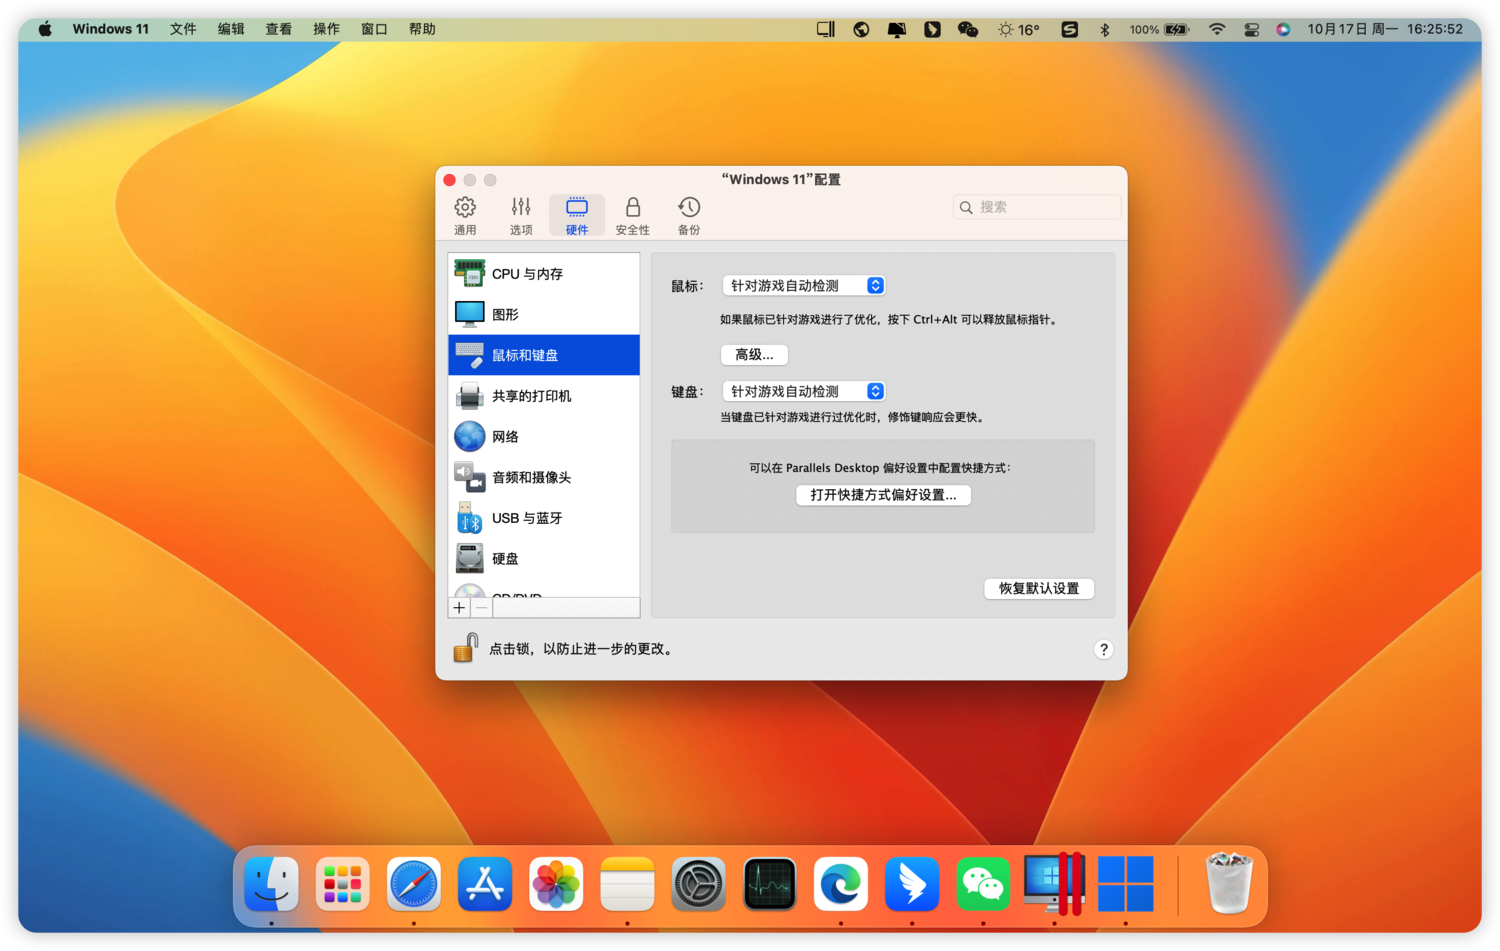Launch Safari from the Dock
Screen dimensions: 1500x951
(414, 884)
